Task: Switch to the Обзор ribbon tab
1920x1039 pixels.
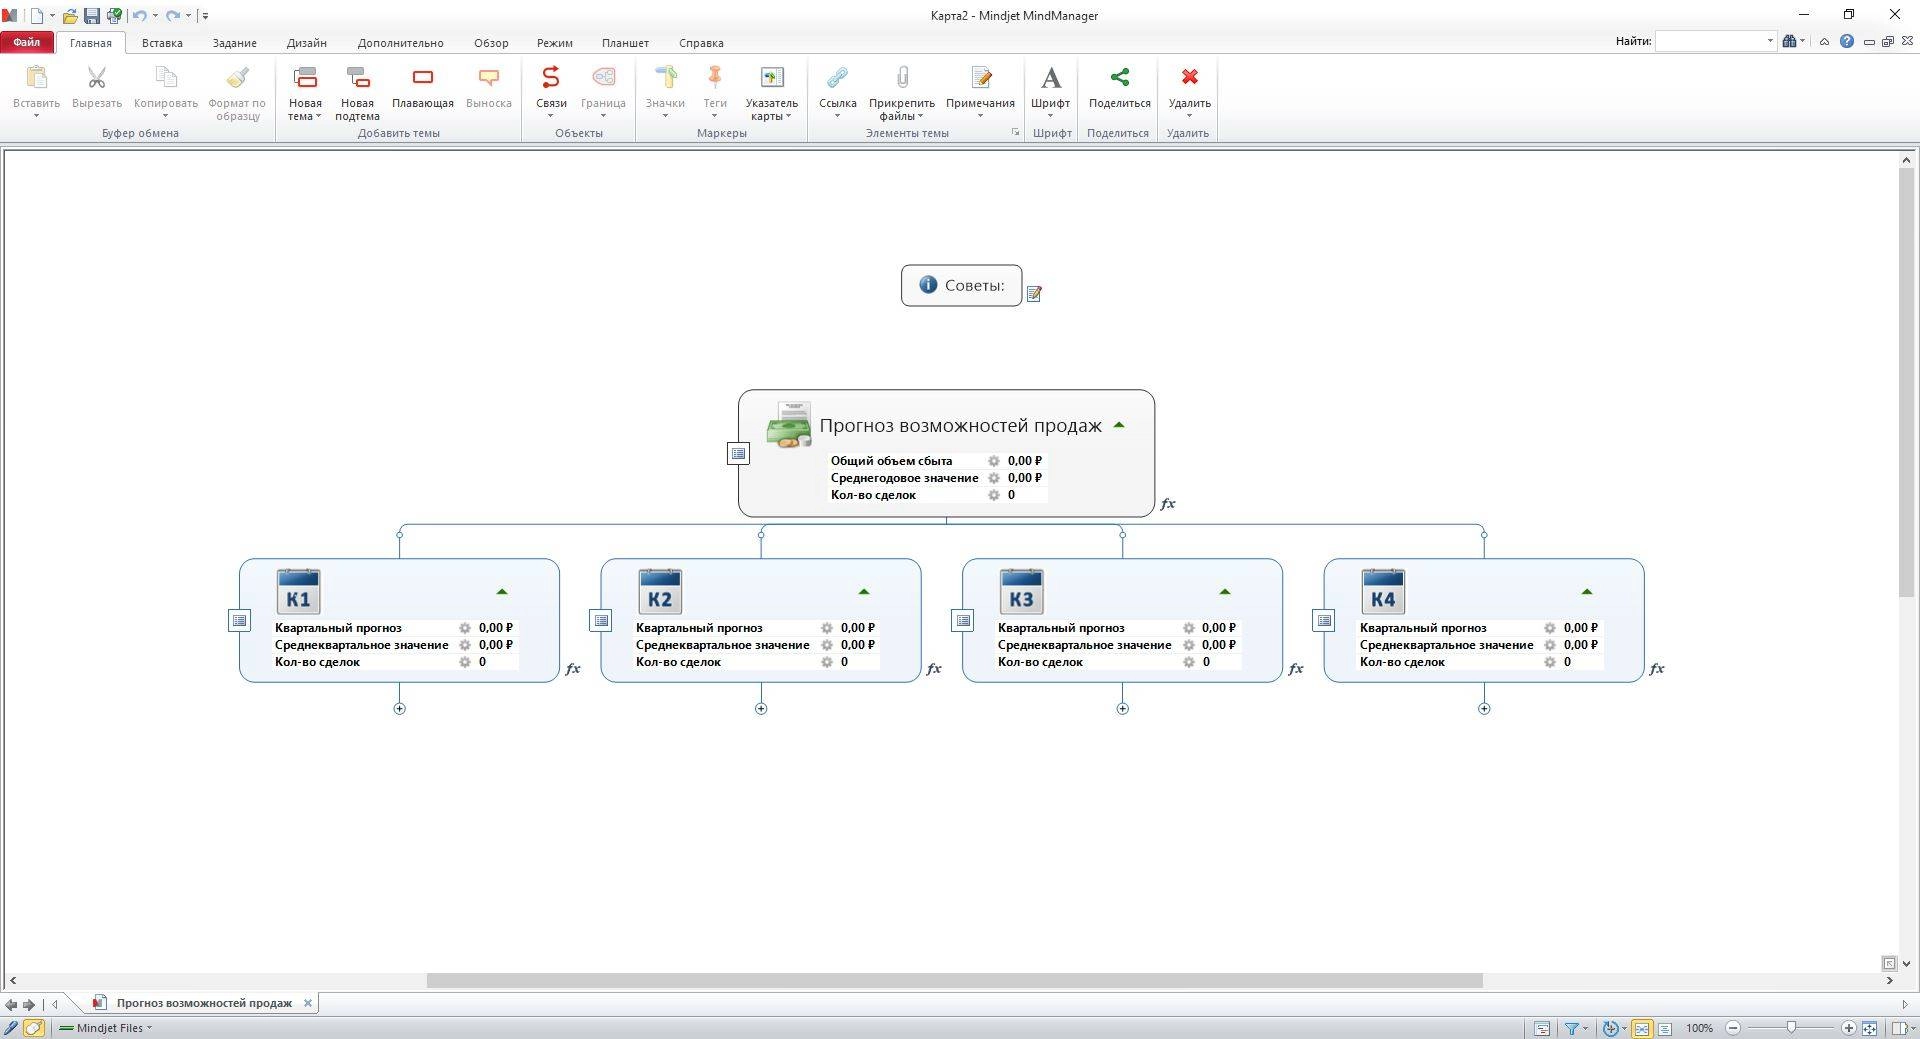Action: [x=491, y=43]
